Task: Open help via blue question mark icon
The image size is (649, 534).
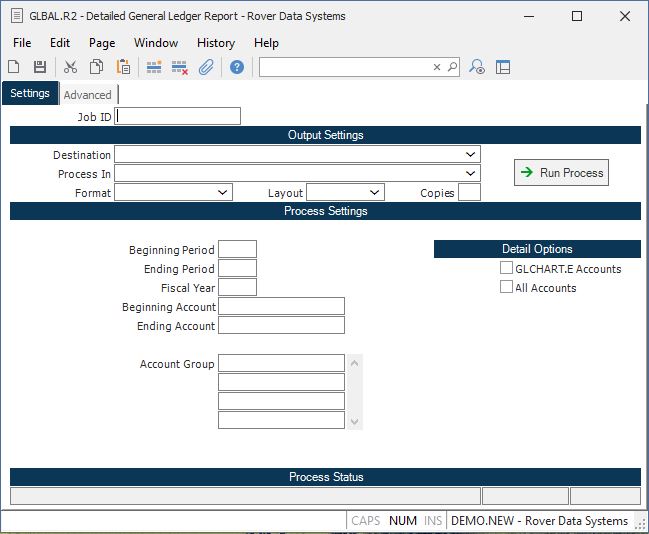Action: (237, 67)
